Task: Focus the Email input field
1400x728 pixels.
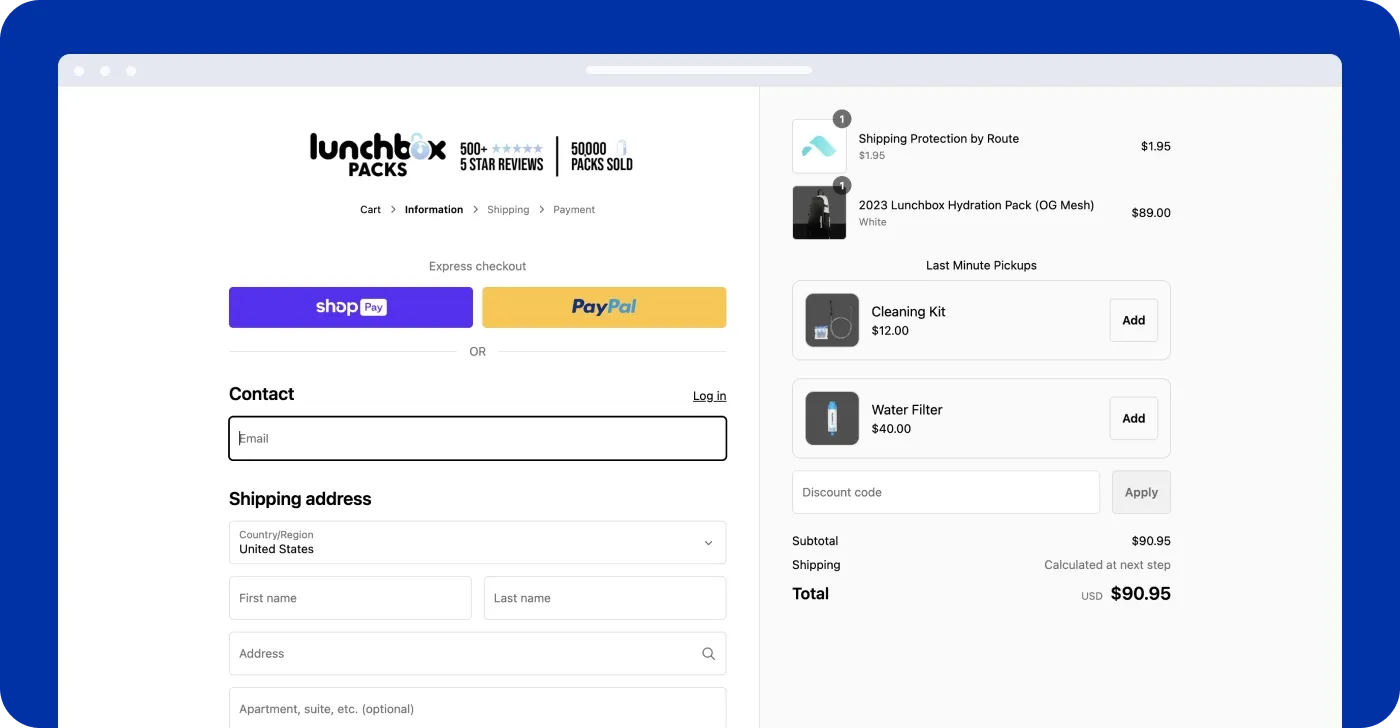Action: 477,438
